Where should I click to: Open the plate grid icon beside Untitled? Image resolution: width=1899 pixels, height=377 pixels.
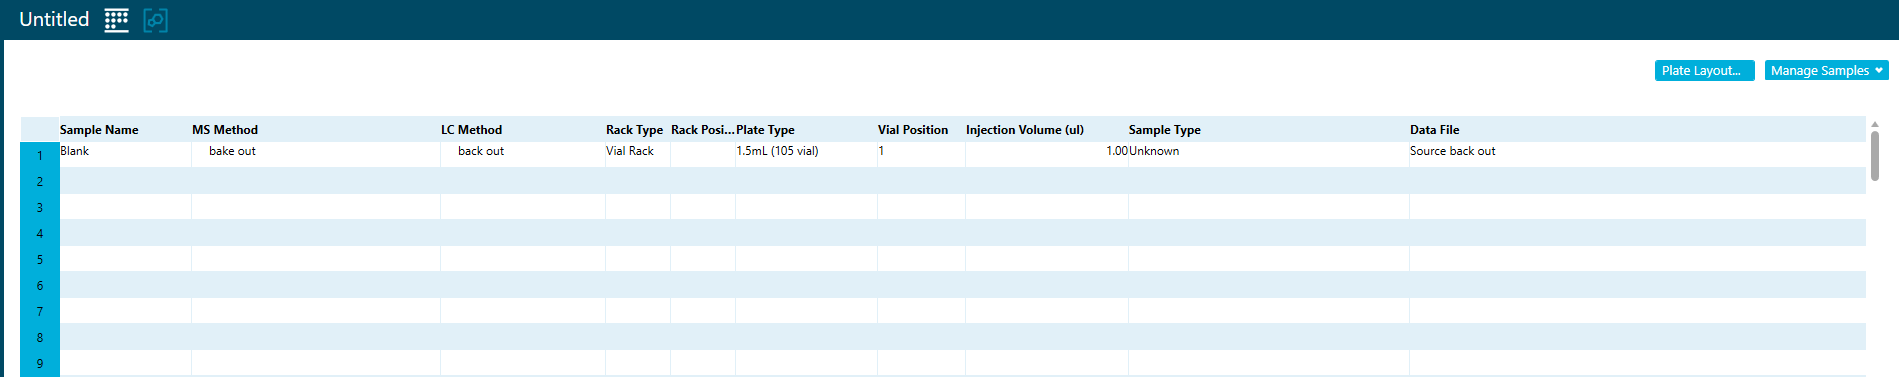(x=116, y=20)
